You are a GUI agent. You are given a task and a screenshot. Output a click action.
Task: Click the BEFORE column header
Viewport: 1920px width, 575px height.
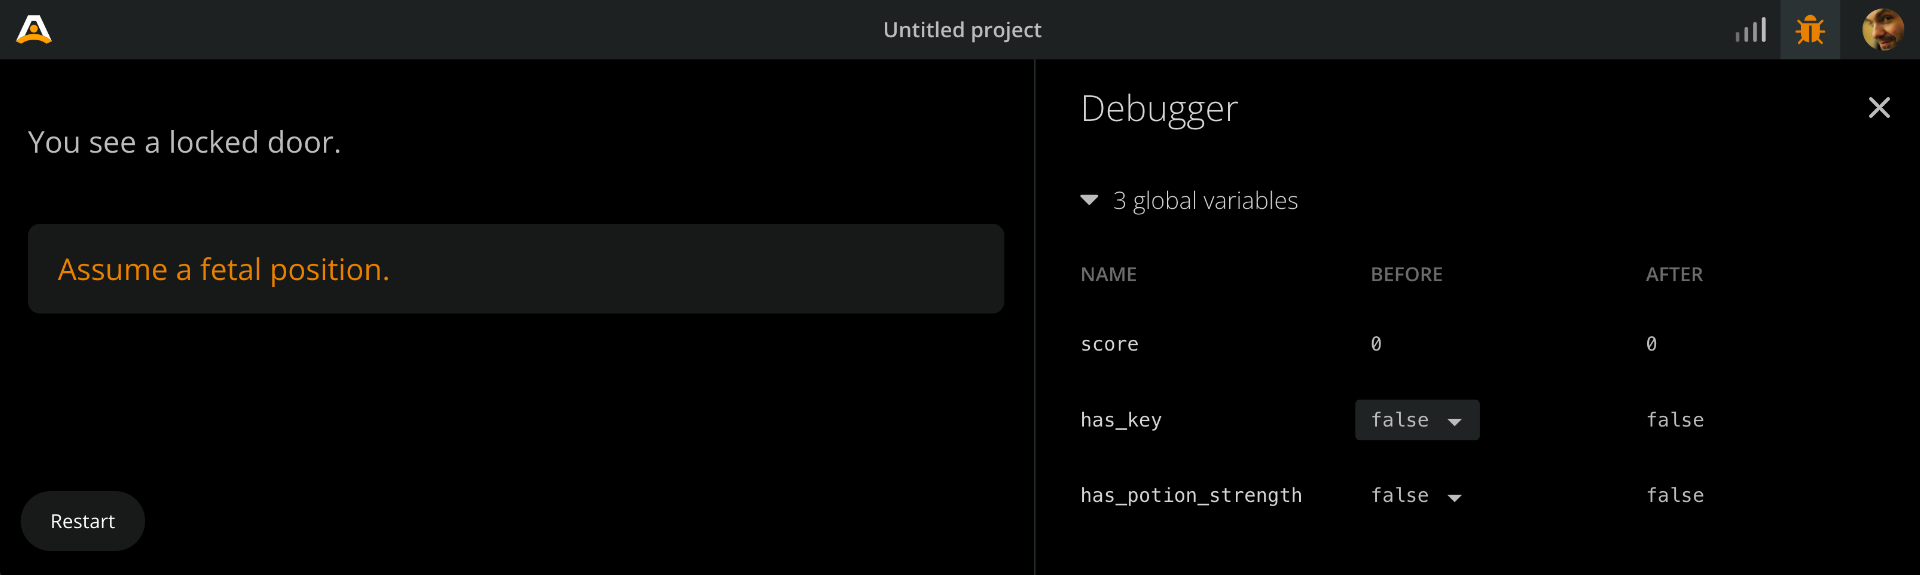coord(1406,274)
